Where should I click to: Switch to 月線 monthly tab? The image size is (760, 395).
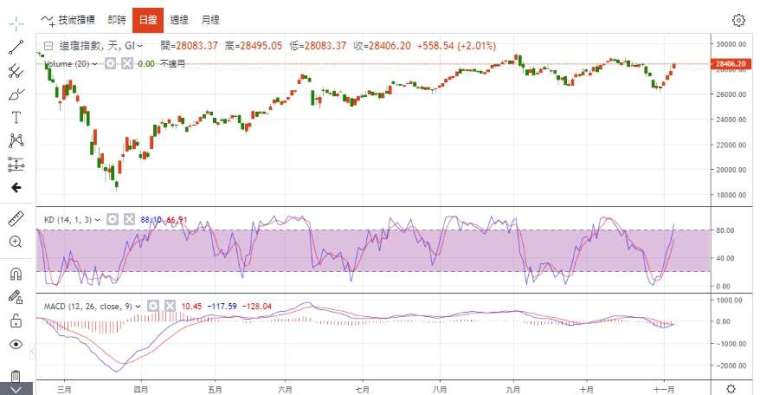point(210,20)
